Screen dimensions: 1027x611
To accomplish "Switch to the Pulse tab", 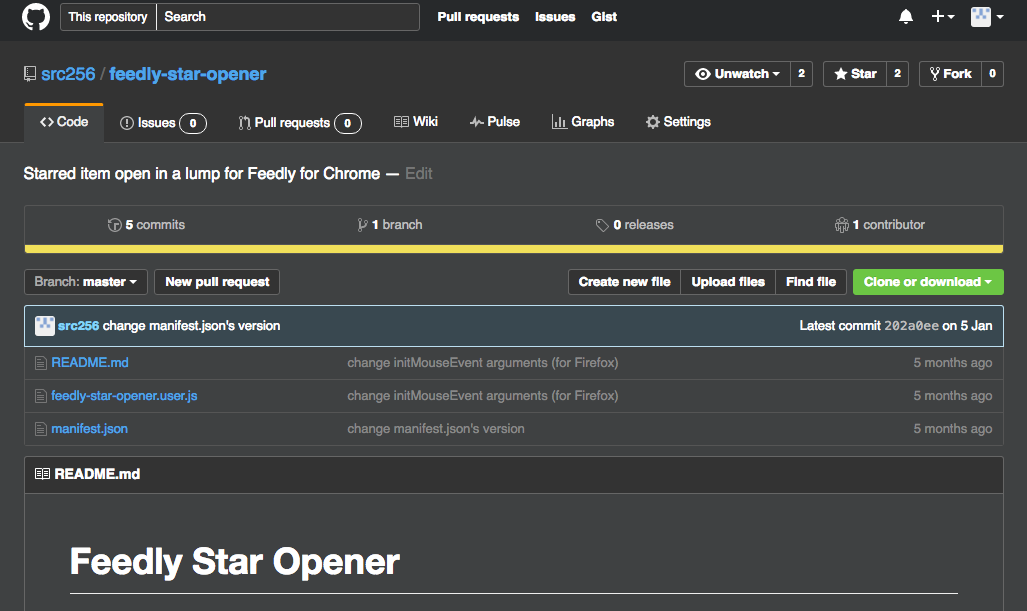I will pyautogui.click(x=495, y=122).
